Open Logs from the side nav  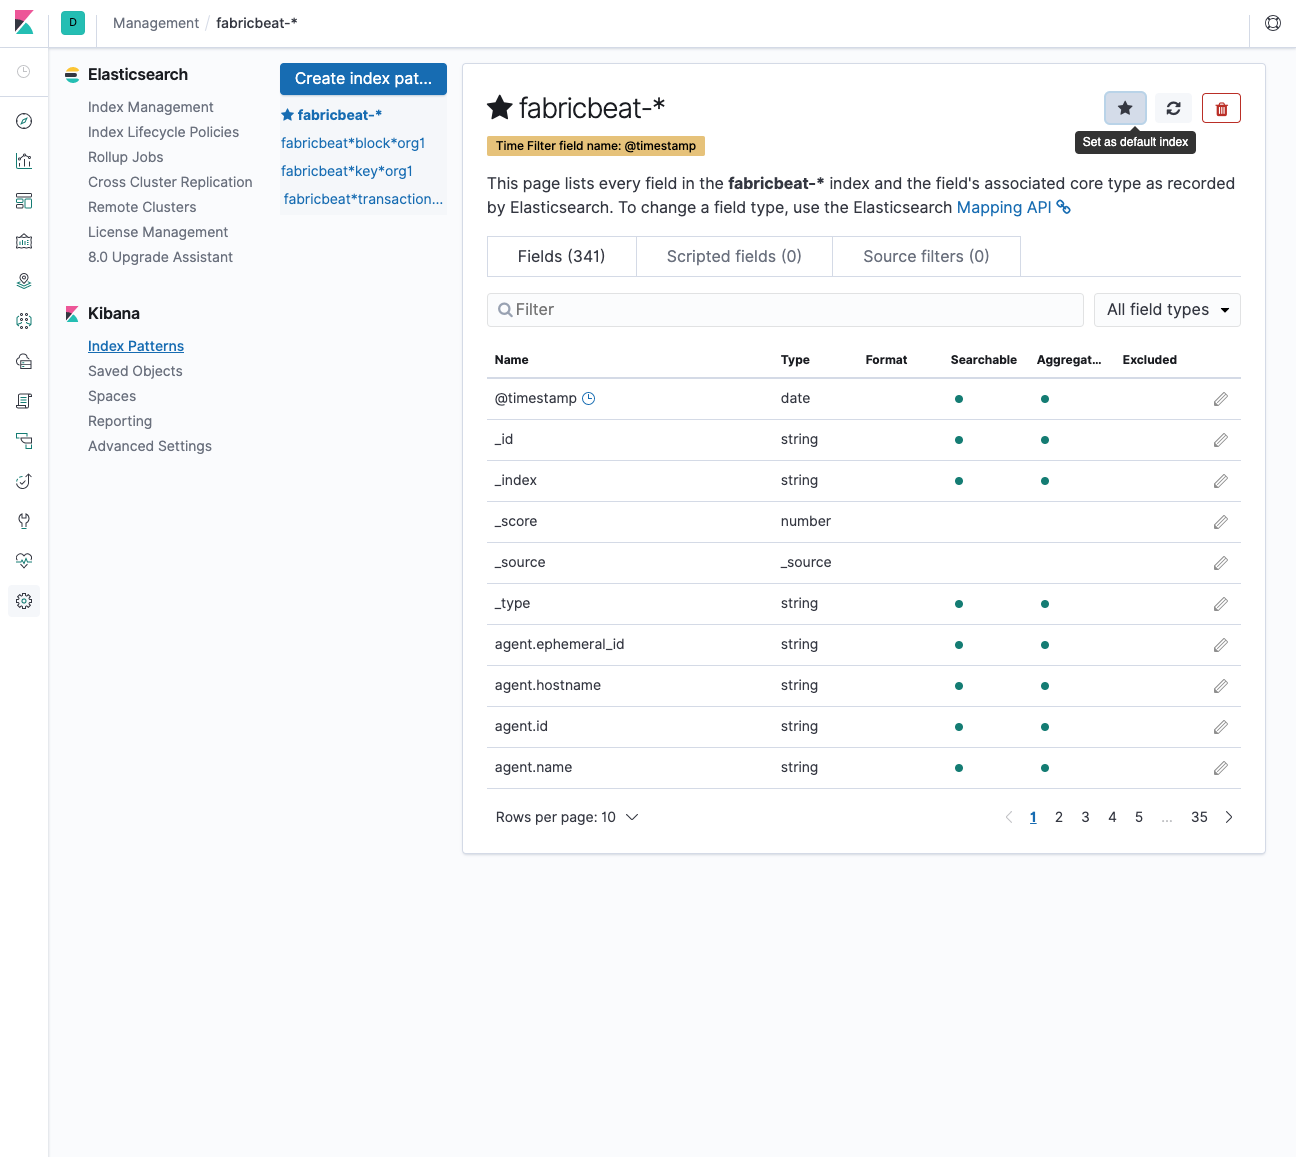[24, 401]
